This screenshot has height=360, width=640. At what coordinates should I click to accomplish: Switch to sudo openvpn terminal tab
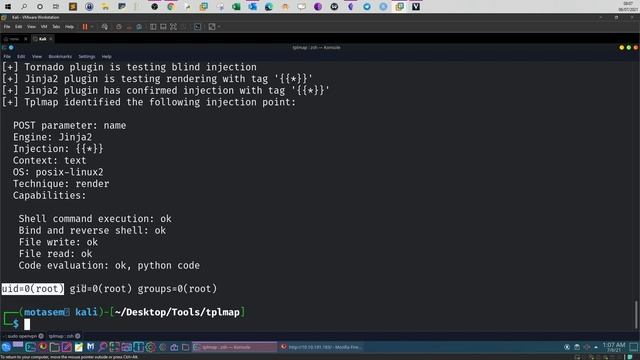click(x=22, y=336)
